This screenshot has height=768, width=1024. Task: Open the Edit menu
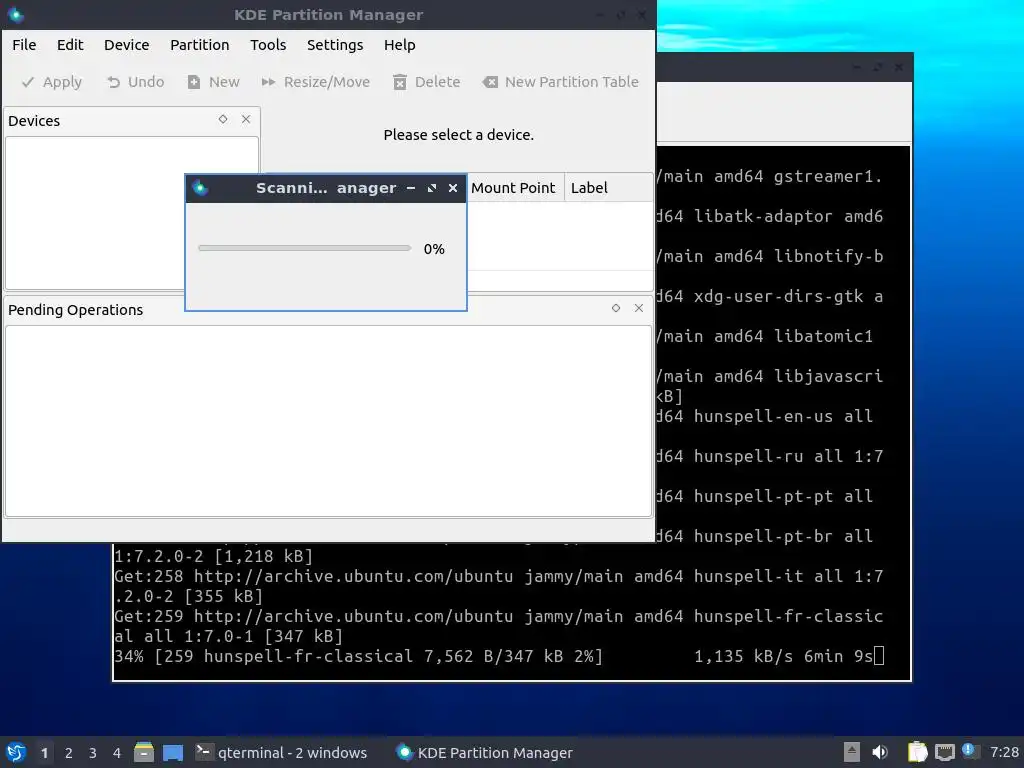tap(70, 45)
